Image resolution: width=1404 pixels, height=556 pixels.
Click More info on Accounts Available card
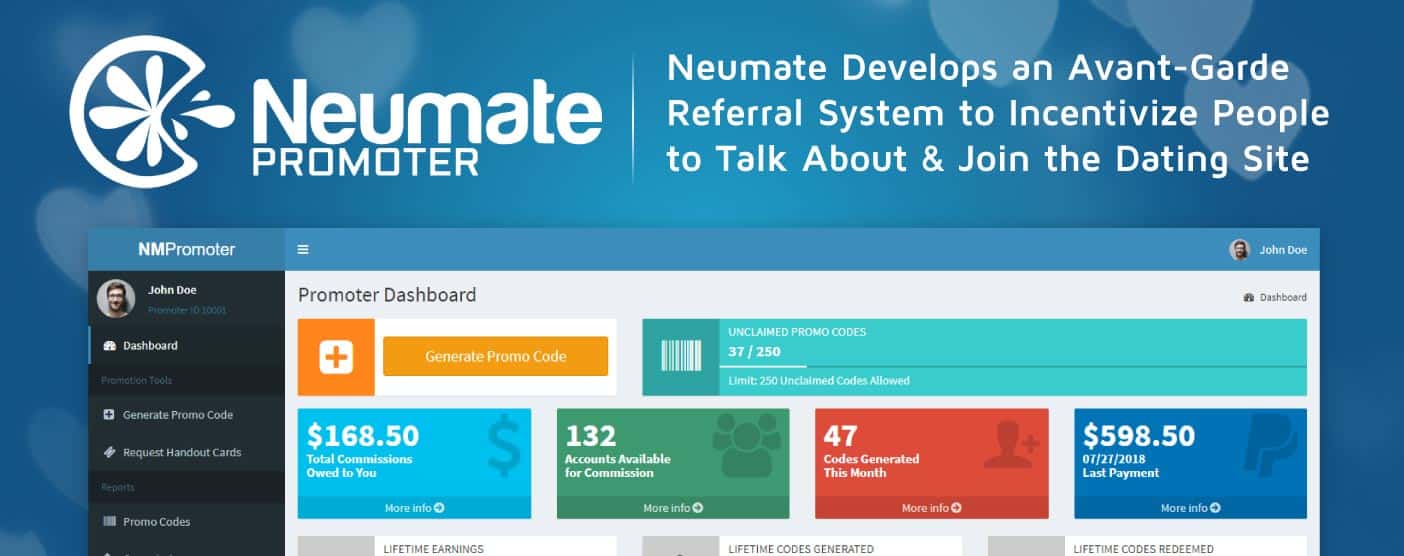click(x=673, y=508)
